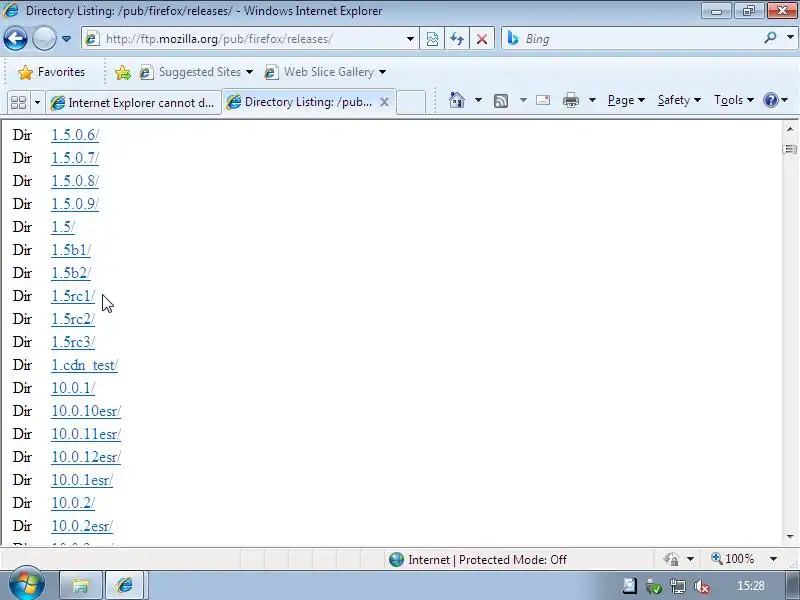
Task: Refresh the page with the Refresh icon
Action: (x=457, y=39)
